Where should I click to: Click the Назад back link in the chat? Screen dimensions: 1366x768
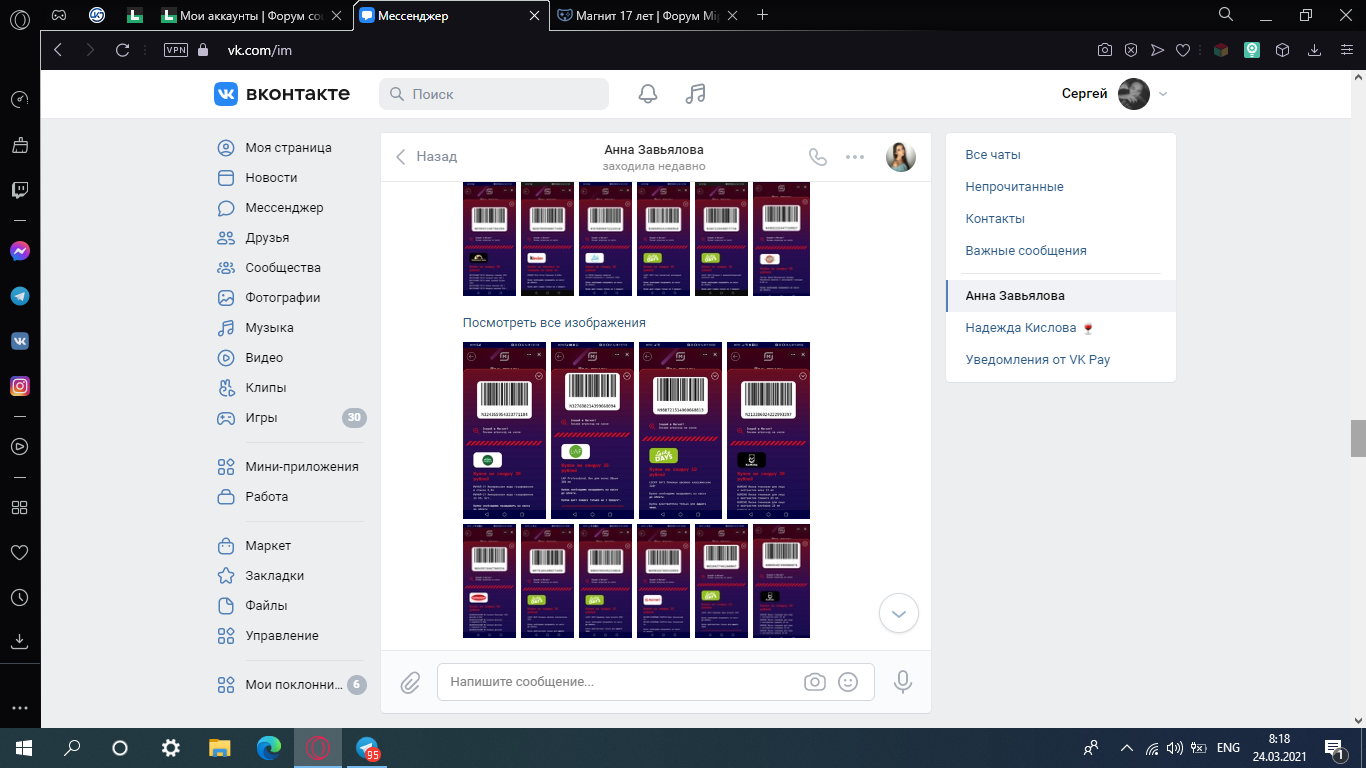426,156
